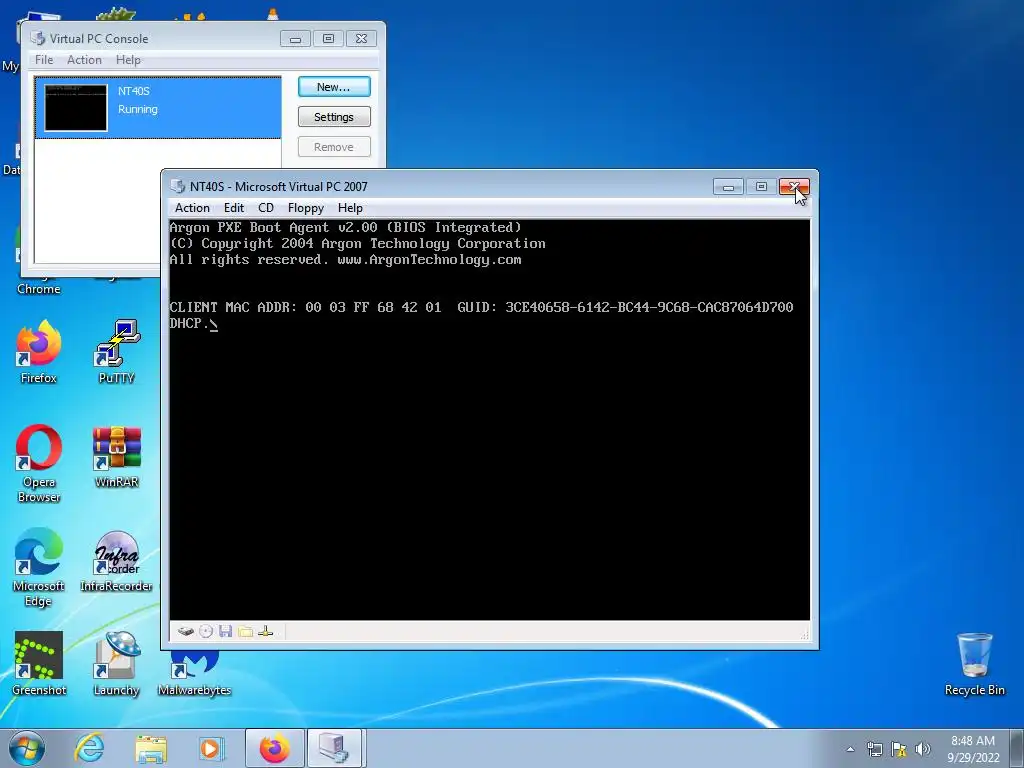Close the Virtual PC Console window
This screenshot has height=768, width=1024.
(x=361, y=39)
